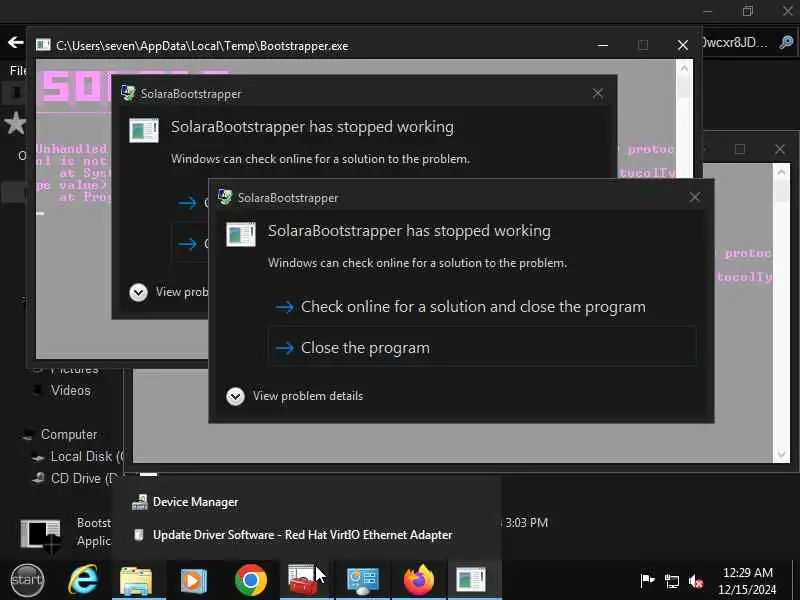800x600 pixels.
Task: Click the Show desktop strip
Action: [796, 581]
